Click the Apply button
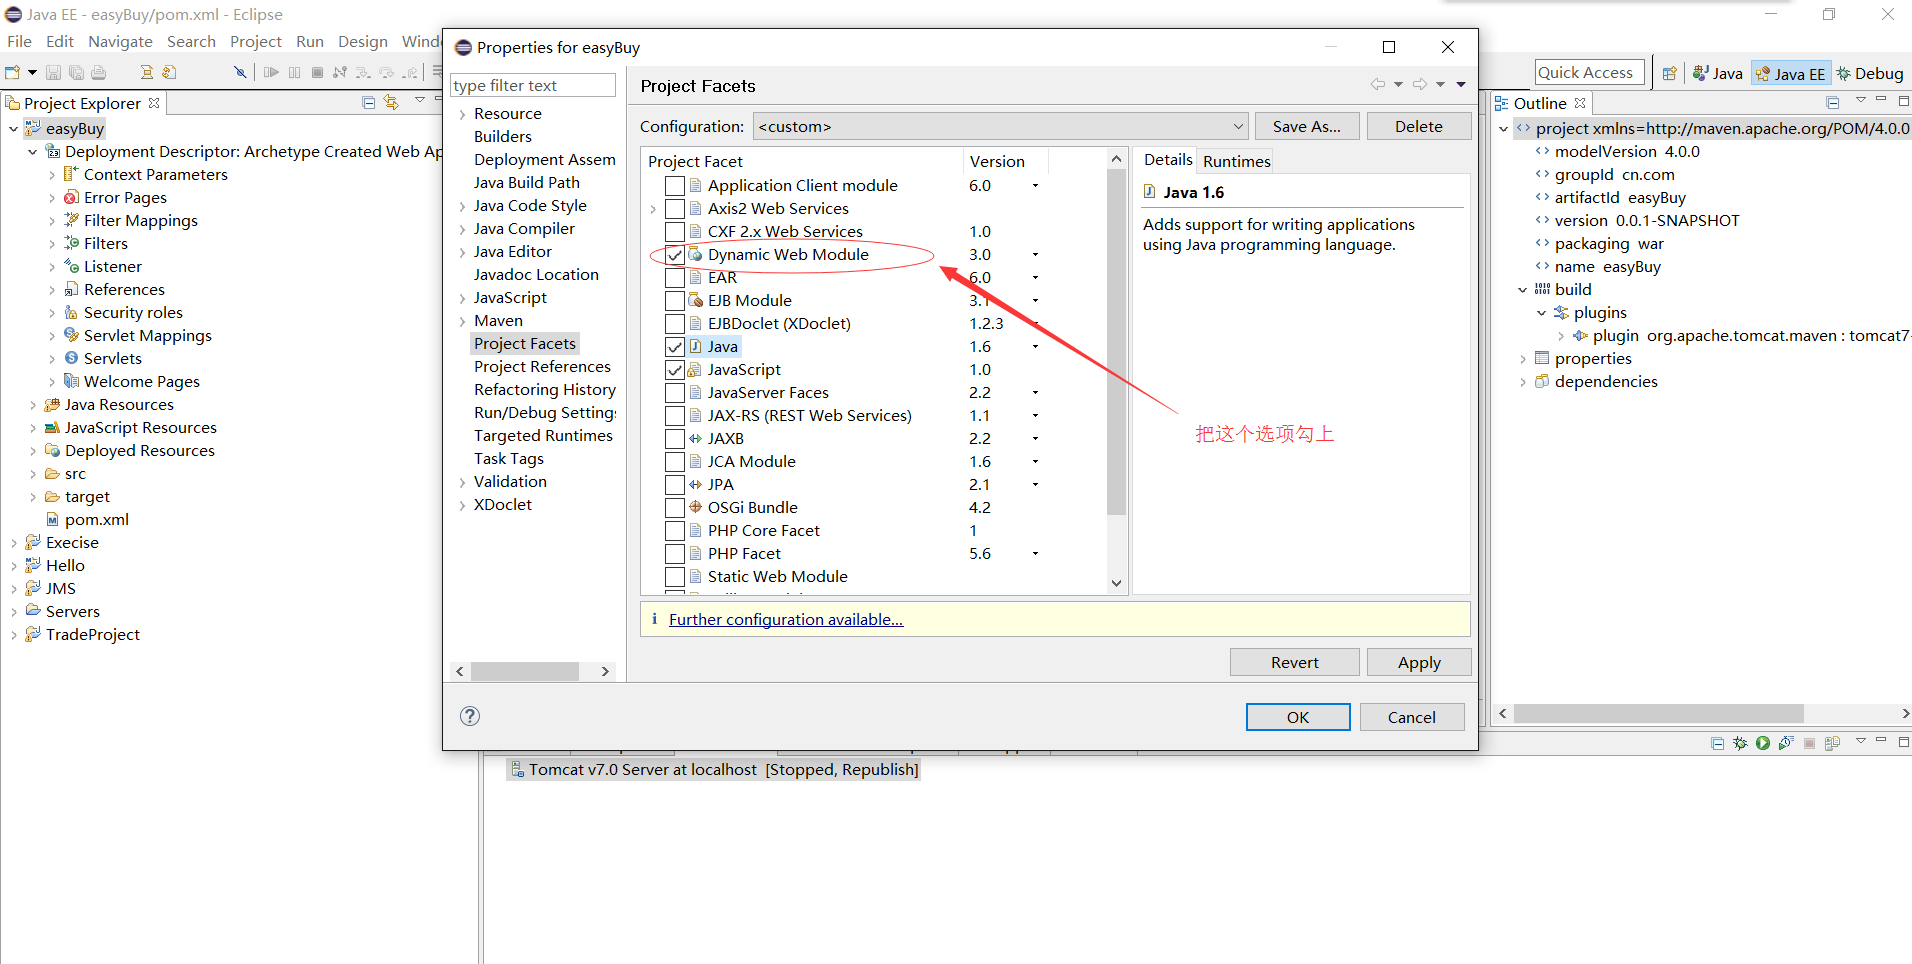 (x=1418, y=662)
